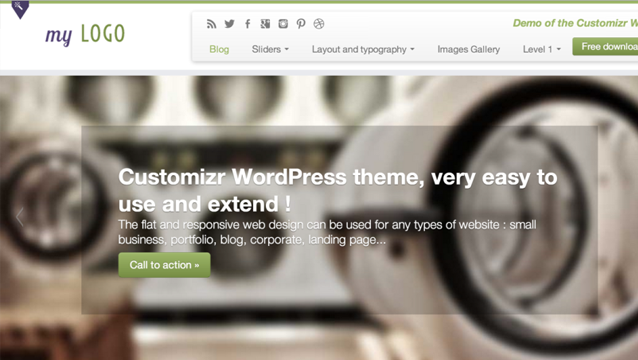This screenshot has width=638, height=360.
Task: Open the RSS feed icon
Action: 211,24
